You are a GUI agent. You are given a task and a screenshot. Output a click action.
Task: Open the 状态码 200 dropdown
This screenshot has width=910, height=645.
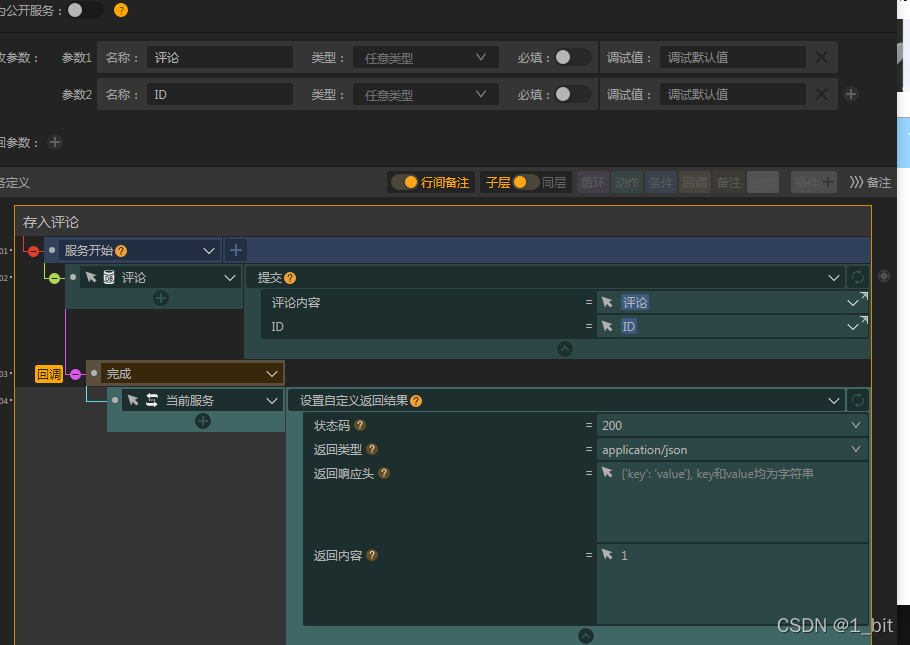732,426
